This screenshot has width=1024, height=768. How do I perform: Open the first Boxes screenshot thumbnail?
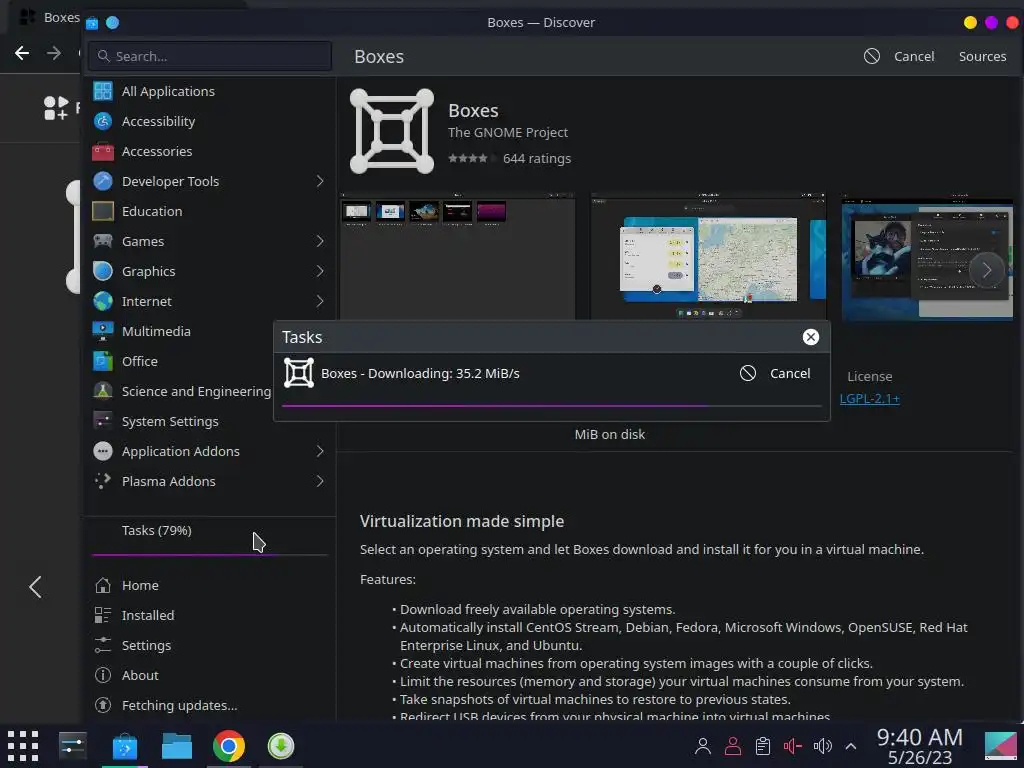pyautogui.click(x=457, y=256)
